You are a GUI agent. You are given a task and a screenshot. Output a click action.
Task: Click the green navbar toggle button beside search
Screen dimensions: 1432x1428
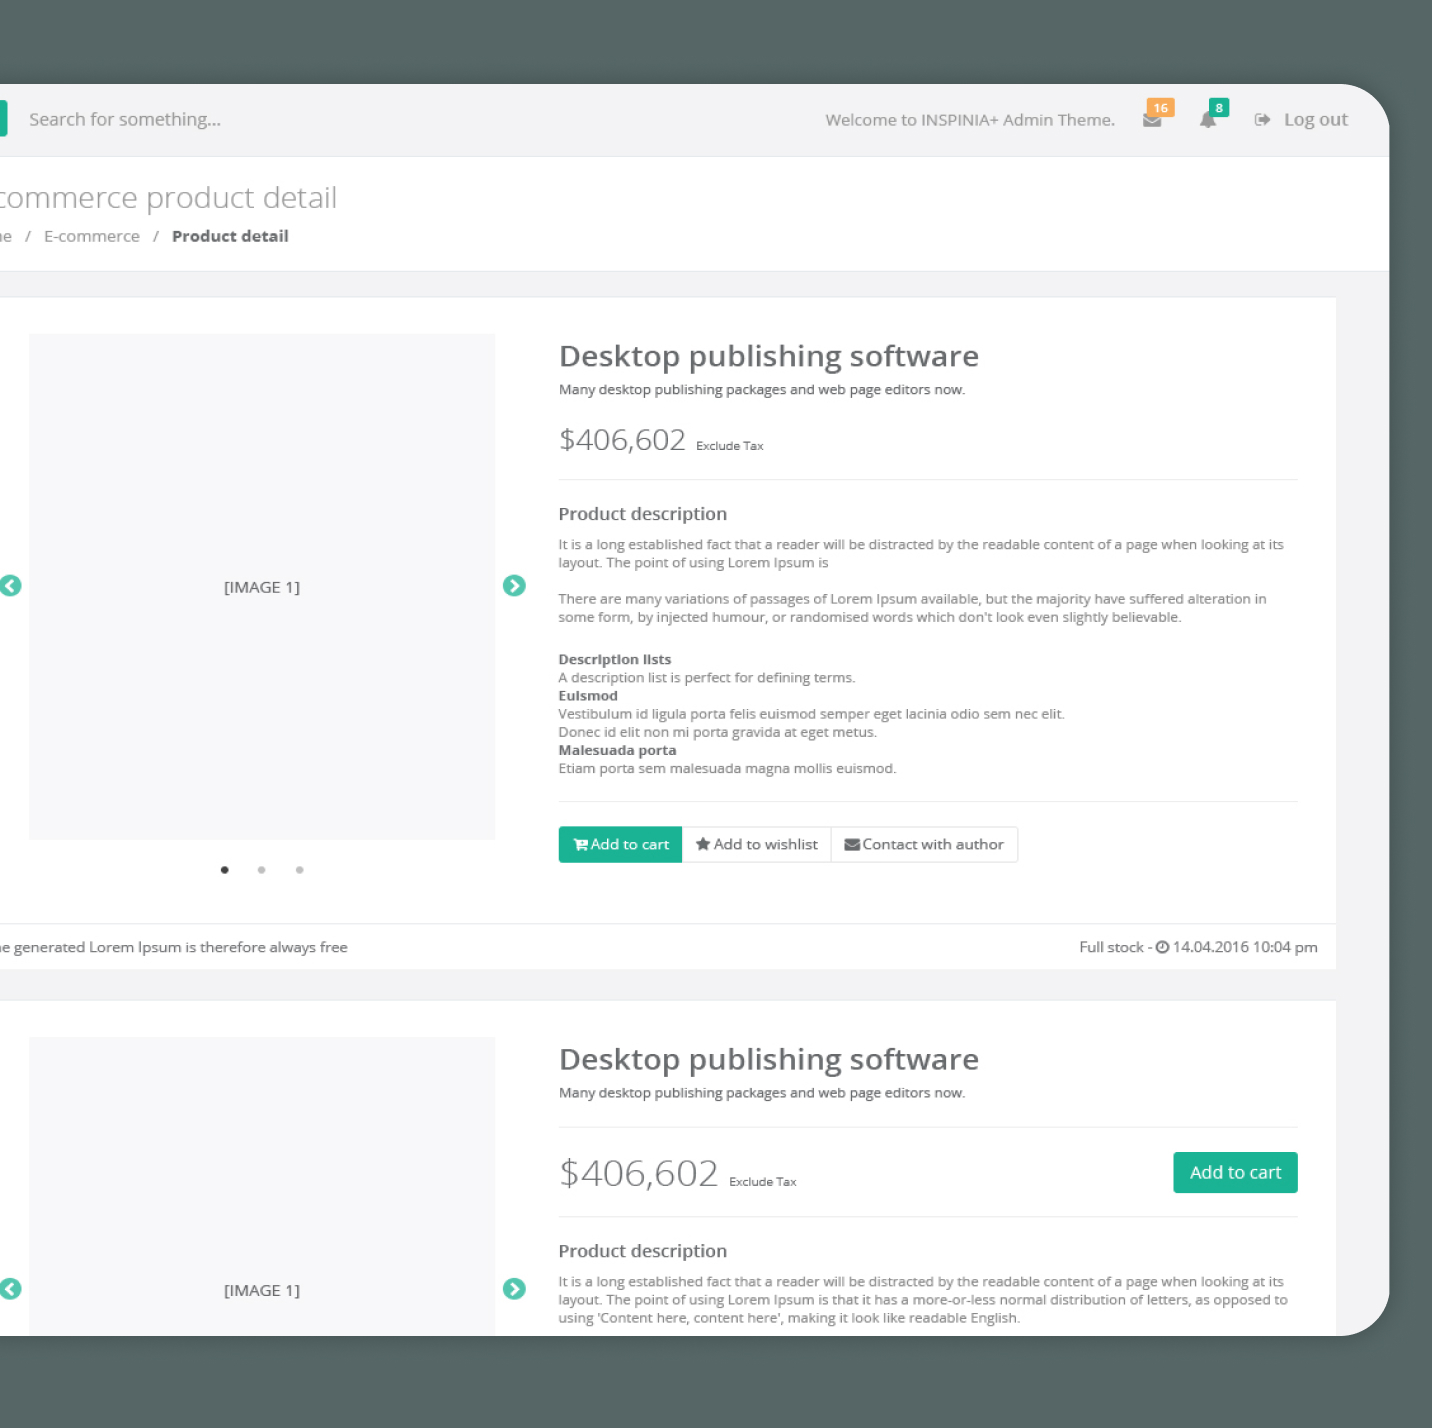(3, 118)
